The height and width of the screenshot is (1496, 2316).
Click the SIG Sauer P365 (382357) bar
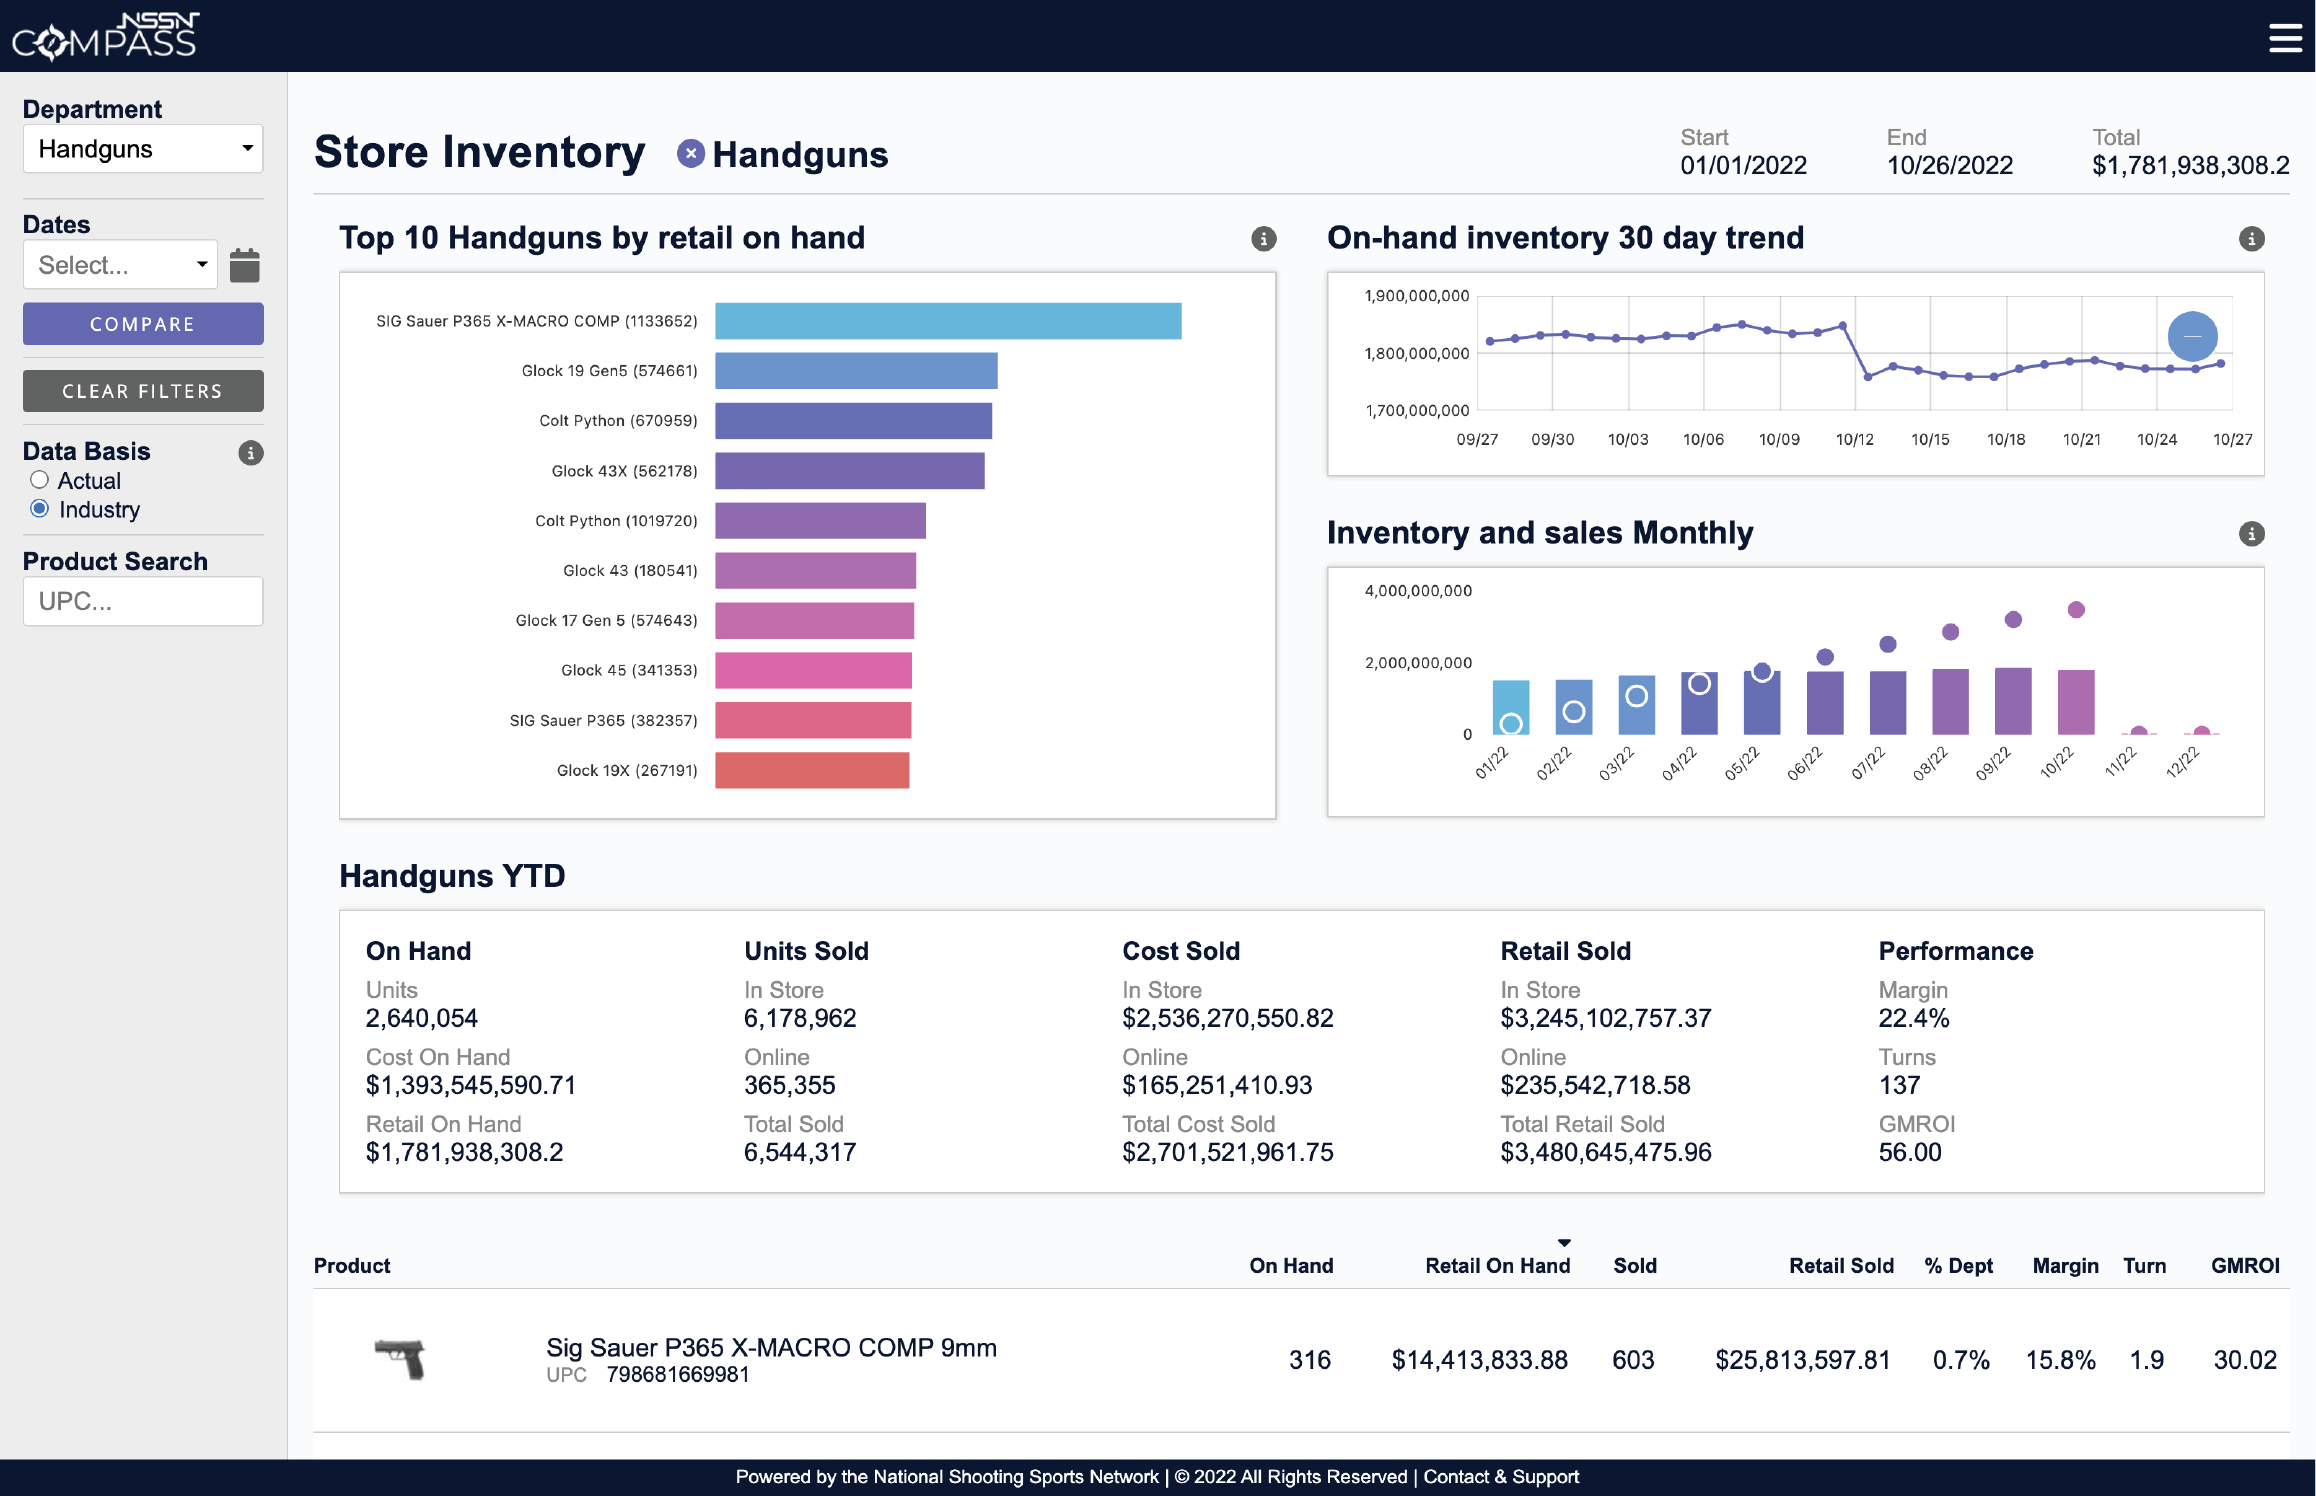point(813,721)
